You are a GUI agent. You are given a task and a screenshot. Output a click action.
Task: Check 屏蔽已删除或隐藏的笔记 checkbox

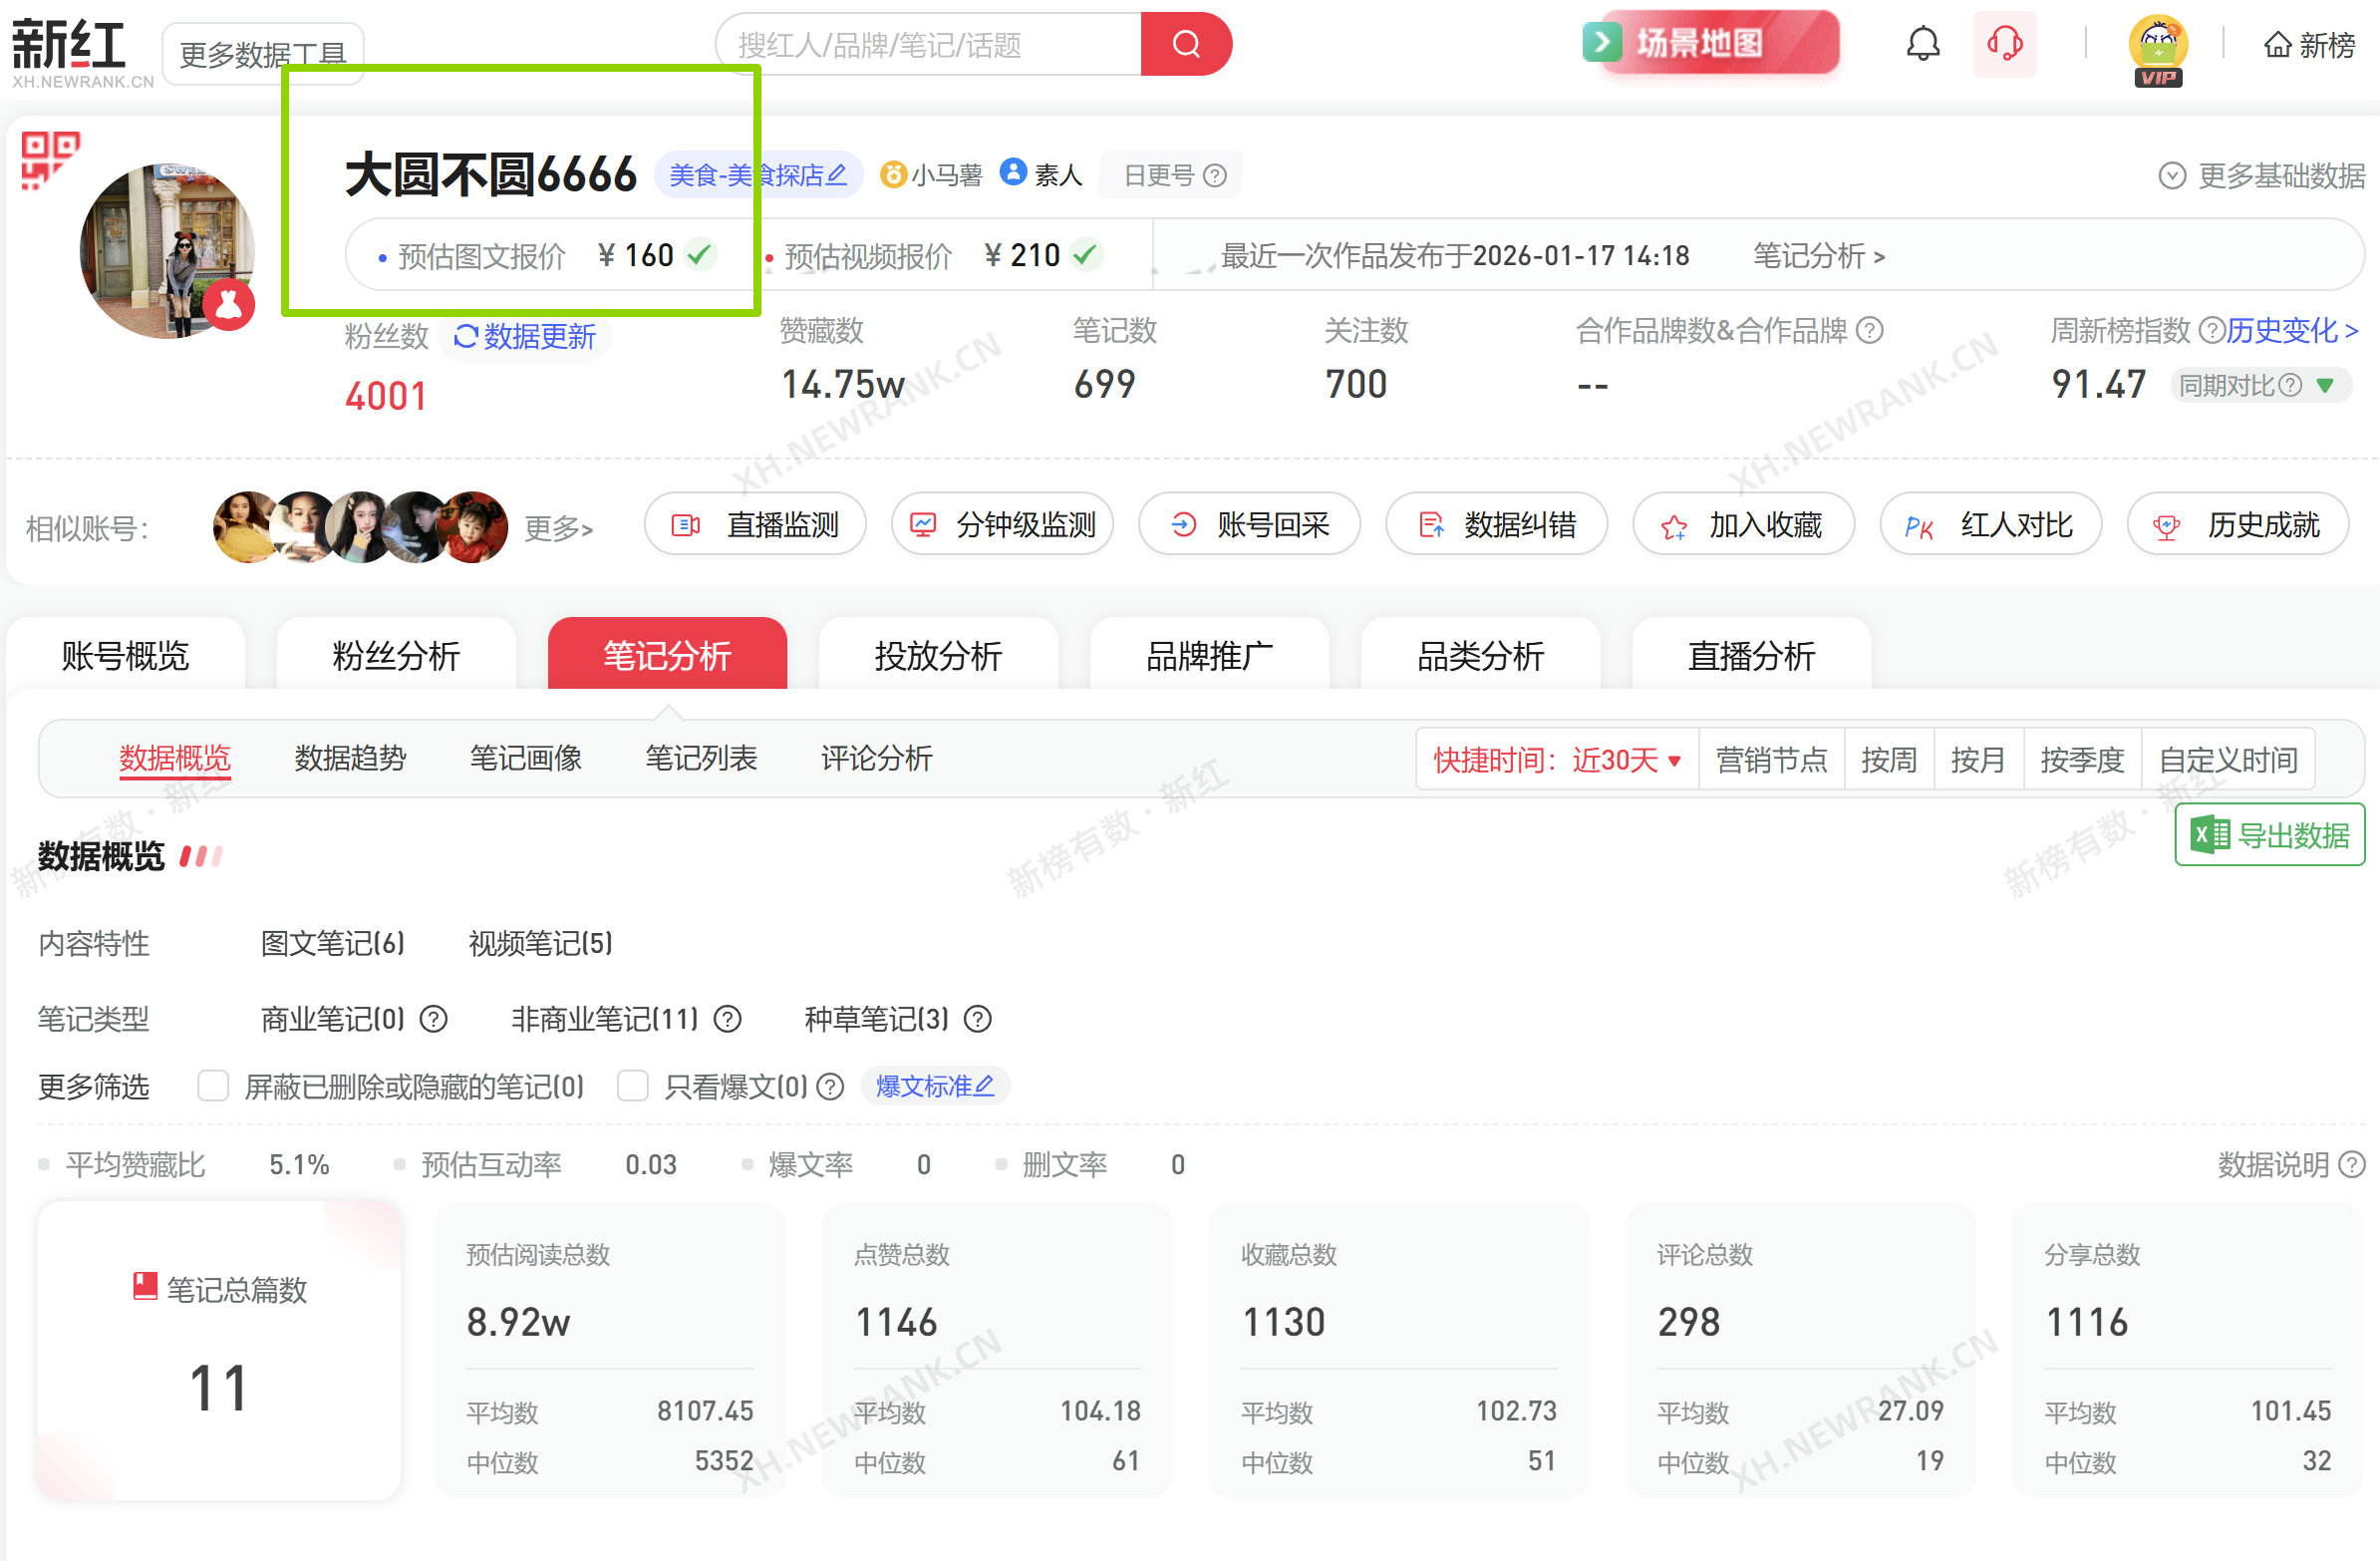tap(213, 1085)
